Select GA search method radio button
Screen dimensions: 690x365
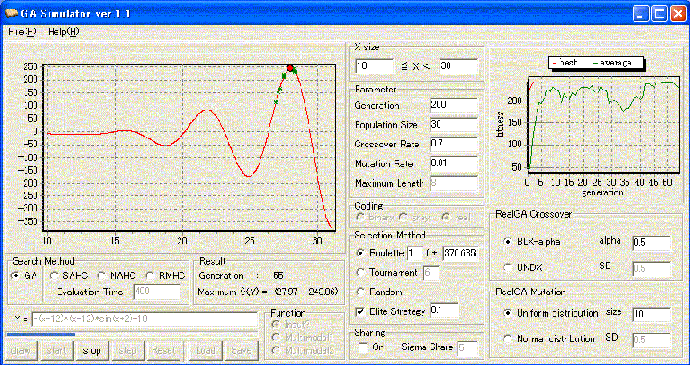coord(16,276)
